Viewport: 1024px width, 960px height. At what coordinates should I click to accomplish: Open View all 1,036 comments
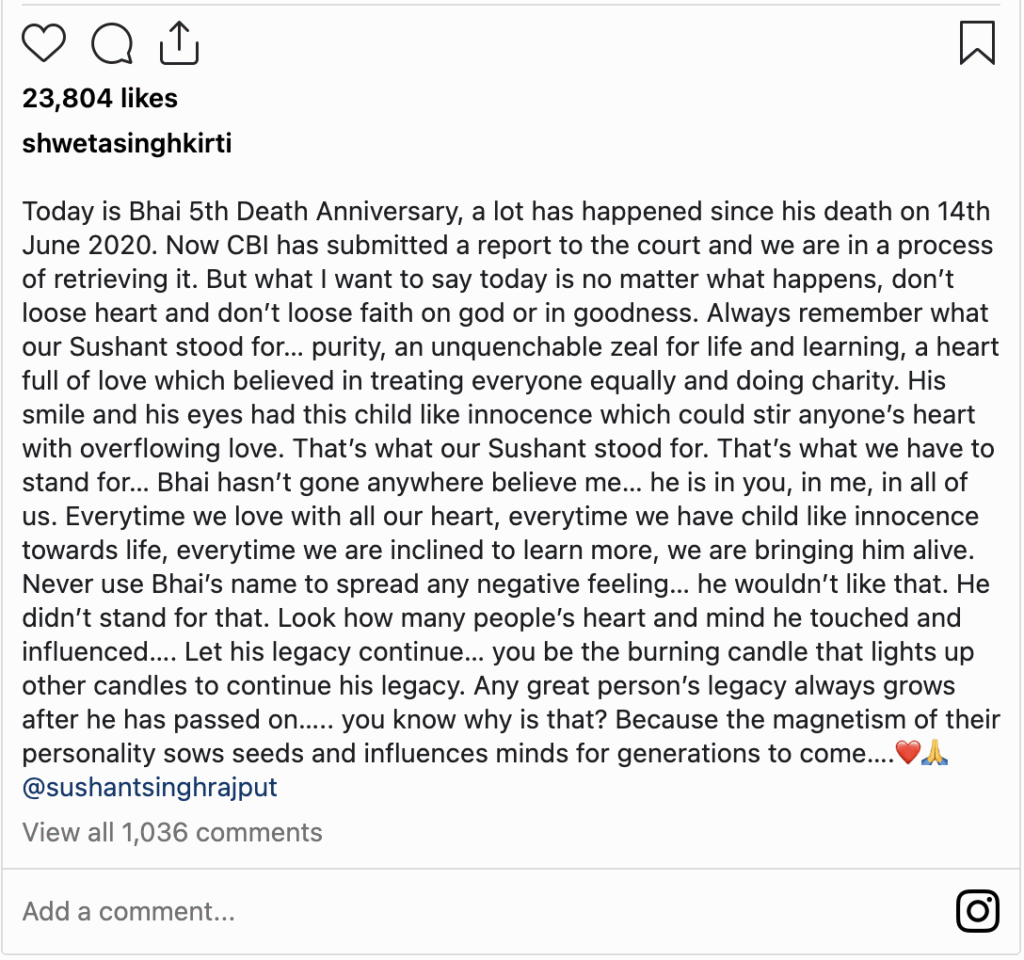172,833
